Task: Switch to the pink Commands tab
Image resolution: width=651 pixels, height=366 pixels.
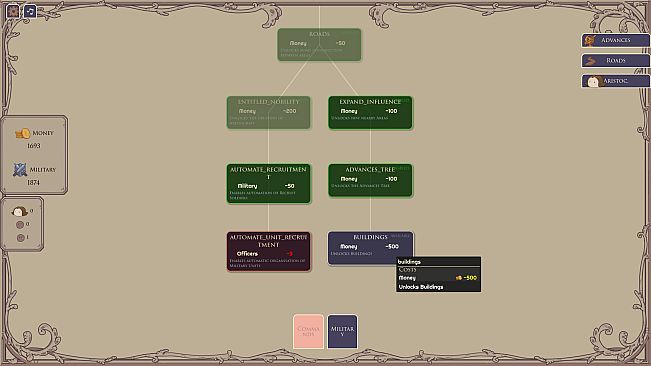Action: click(x=308, y=332)
